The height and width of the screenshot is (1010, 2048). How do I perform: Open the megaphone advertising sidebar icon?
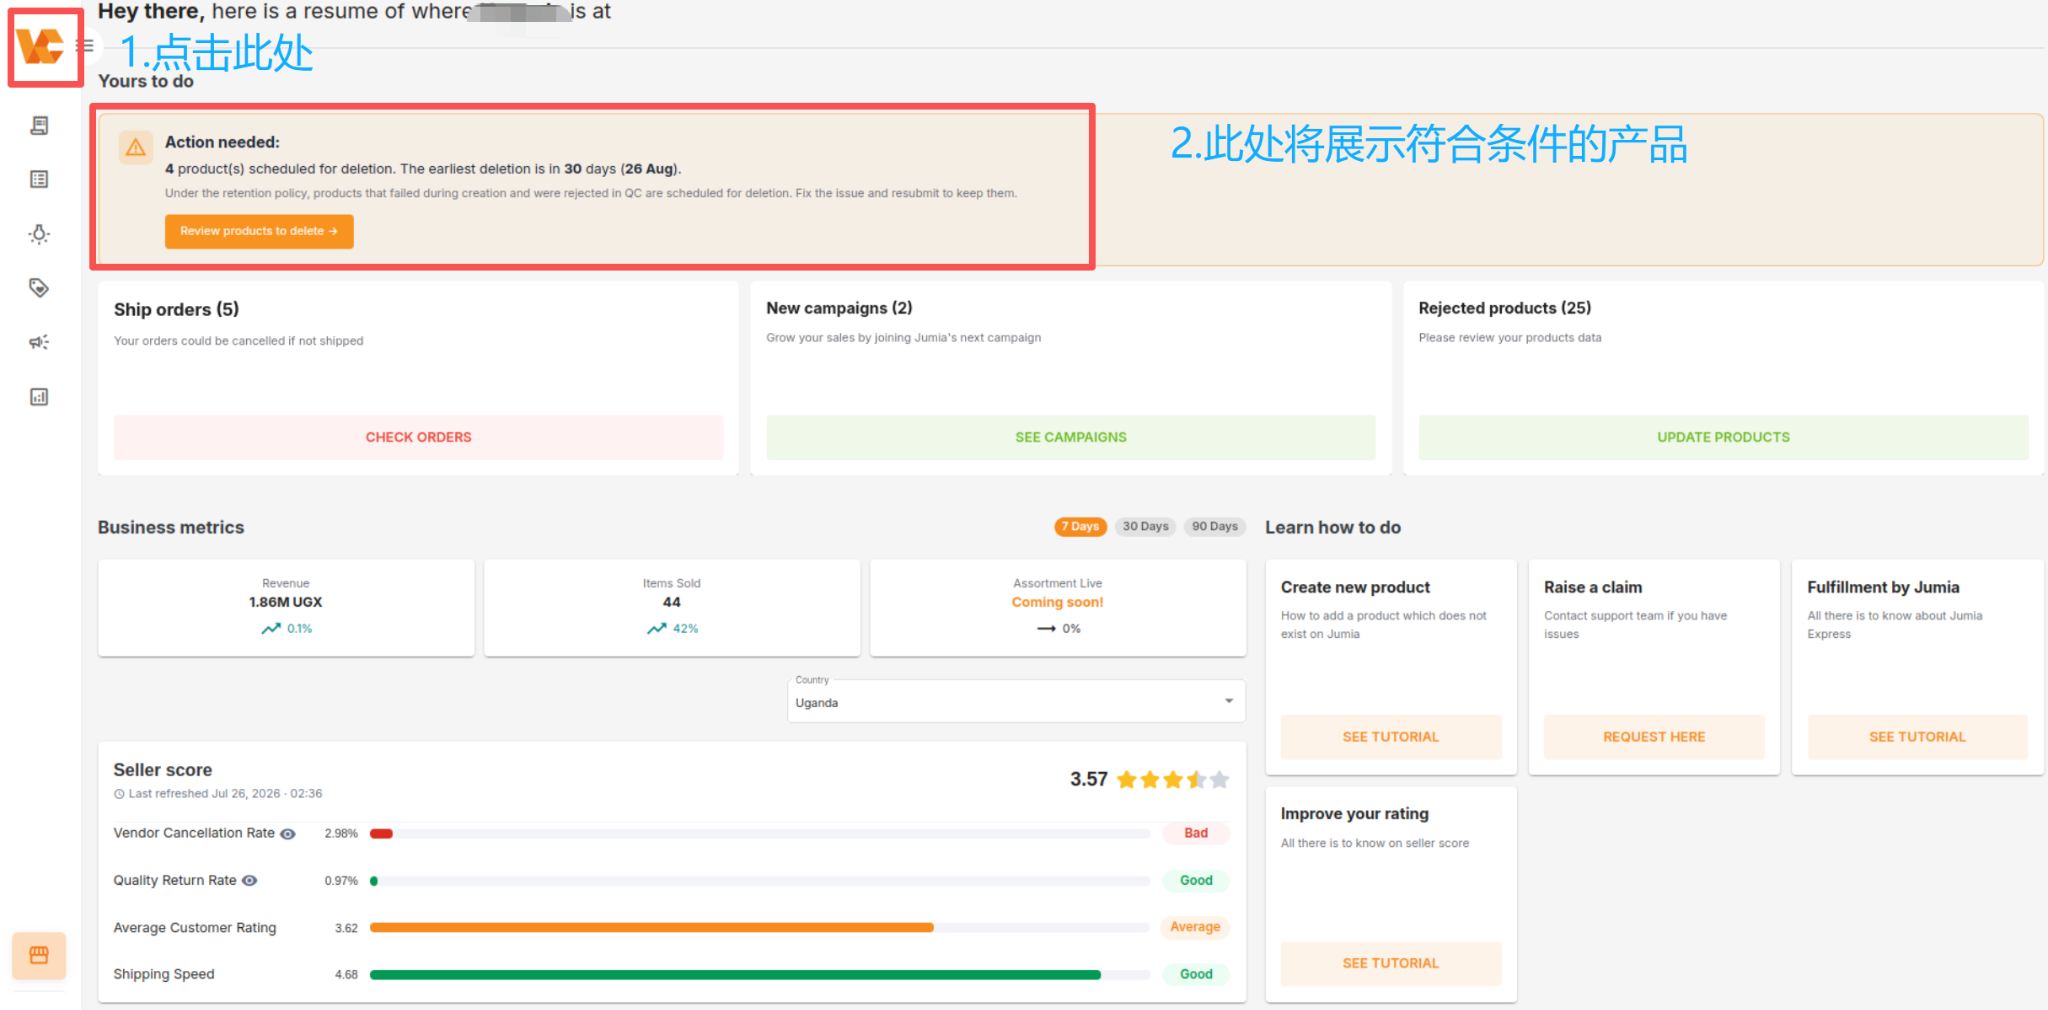39,342
